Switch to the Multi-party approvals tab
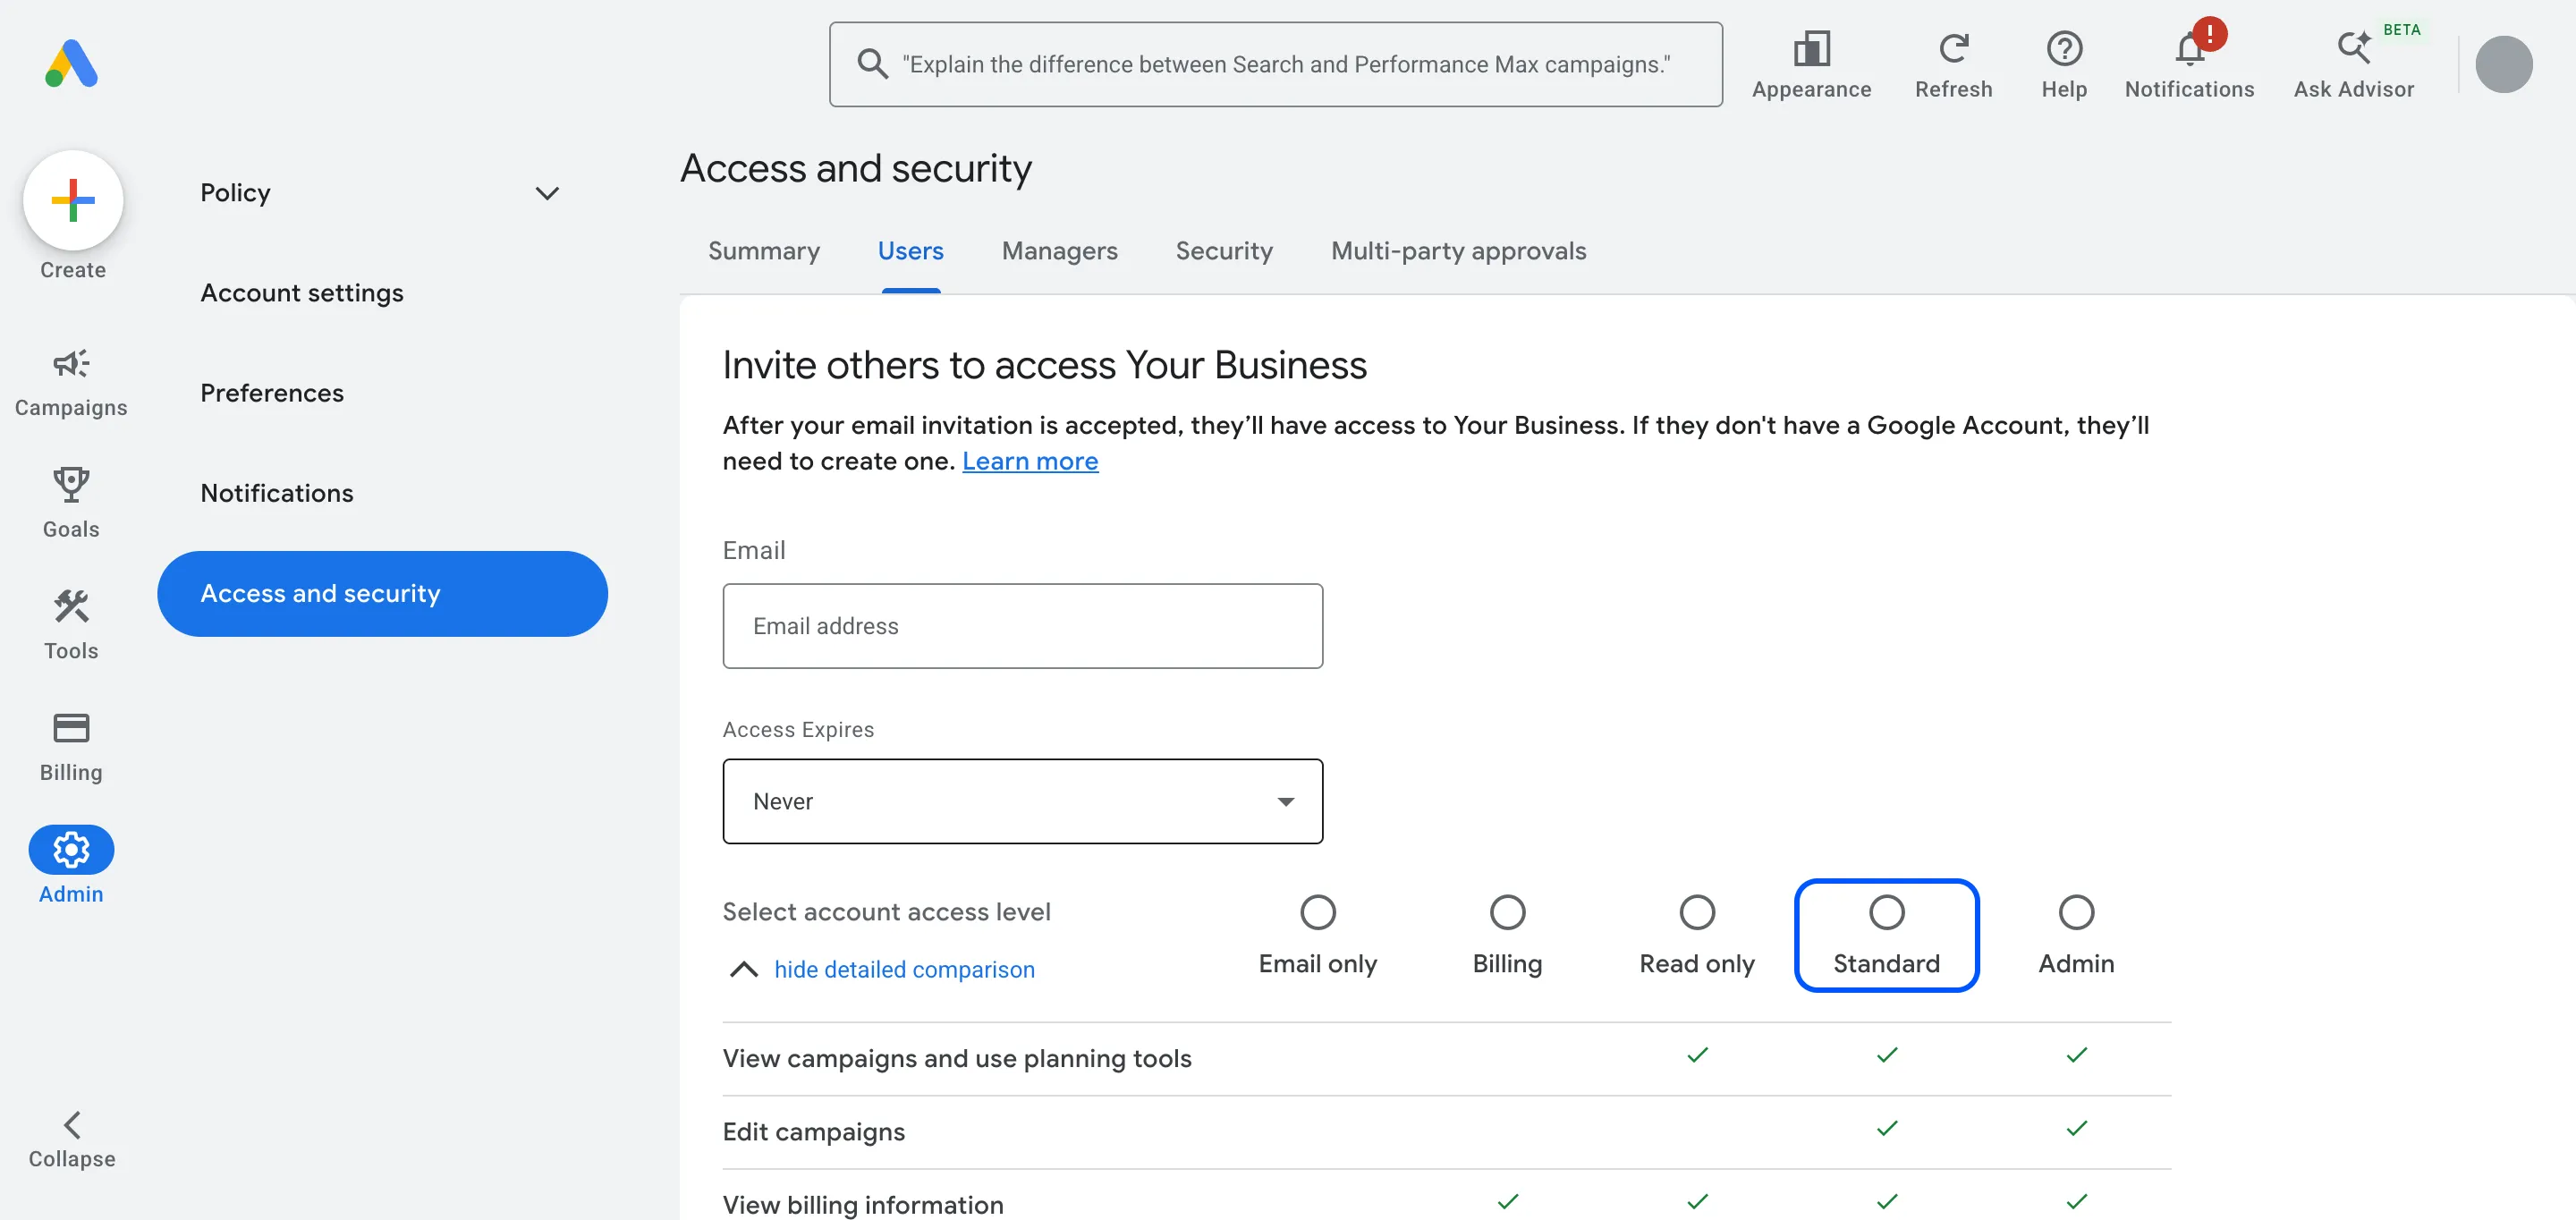Image resolution: width=2576 pixels, height=1220 pixels. click(1458, 251)
